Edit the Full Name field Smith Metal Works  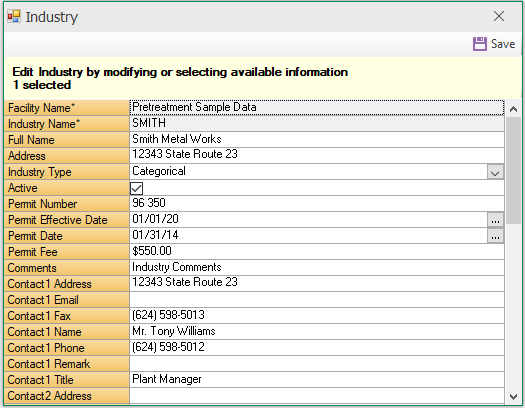(317, 140)
